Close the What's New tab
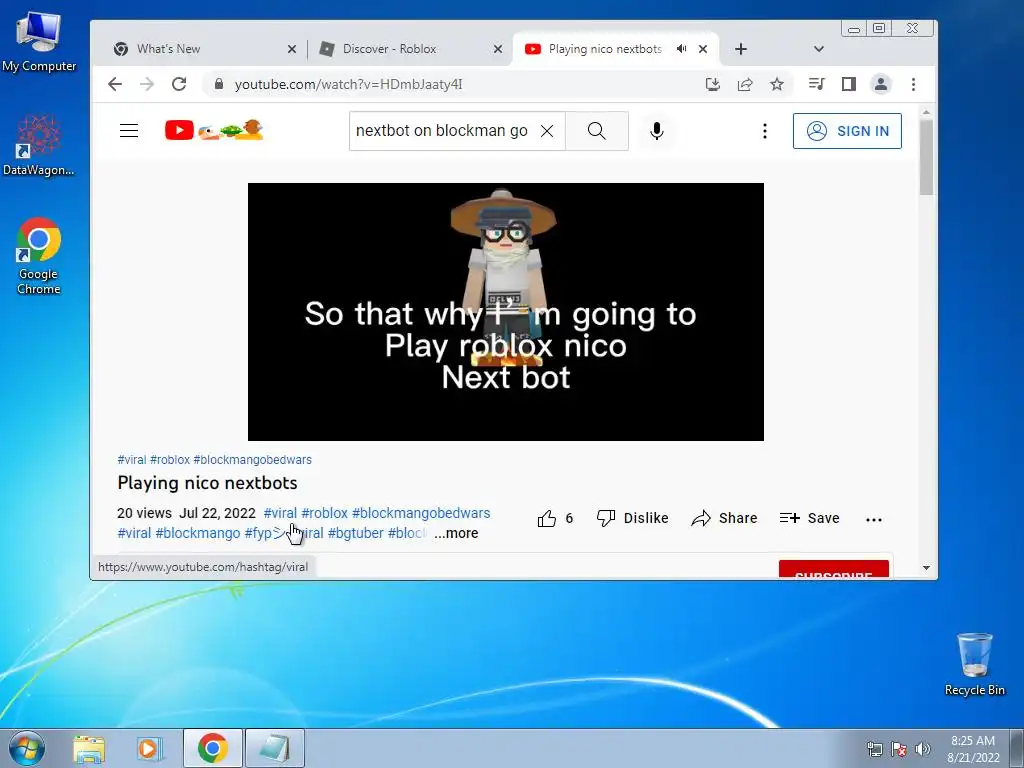The height and width of the screenshot is (768, 1024). pos(292,49)
